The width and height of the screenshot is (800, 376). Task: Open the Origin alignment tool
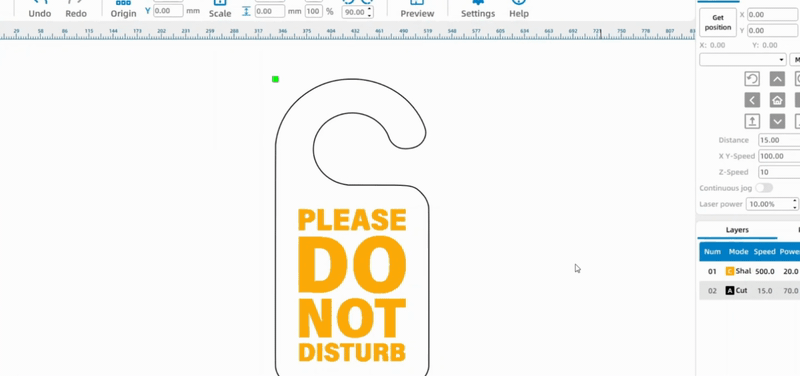pos(123,9)
